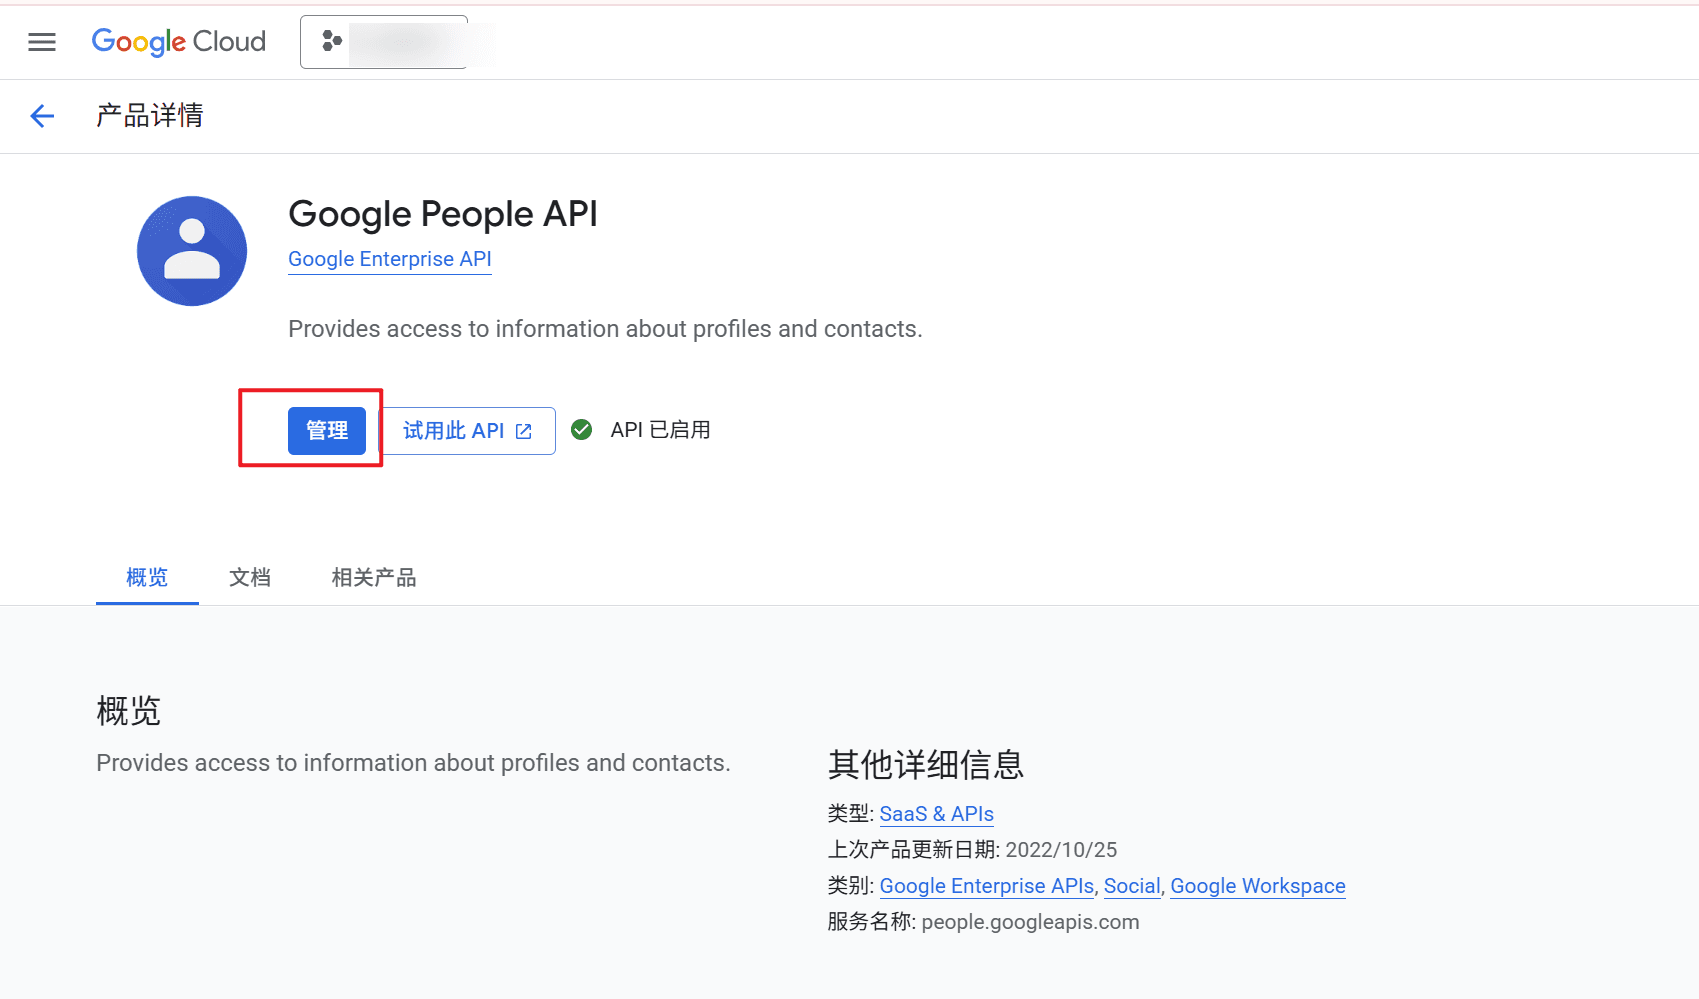Go back using the left arrow
Viewport: 1699px width, 999px height.
click(42, 116)
